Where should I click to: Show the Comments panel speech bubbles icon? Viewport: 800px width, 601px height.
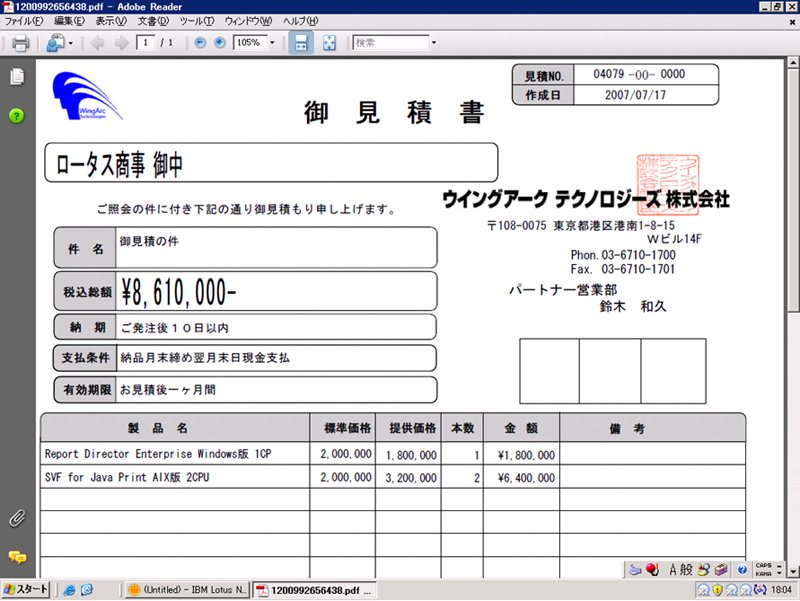point(17,557)
